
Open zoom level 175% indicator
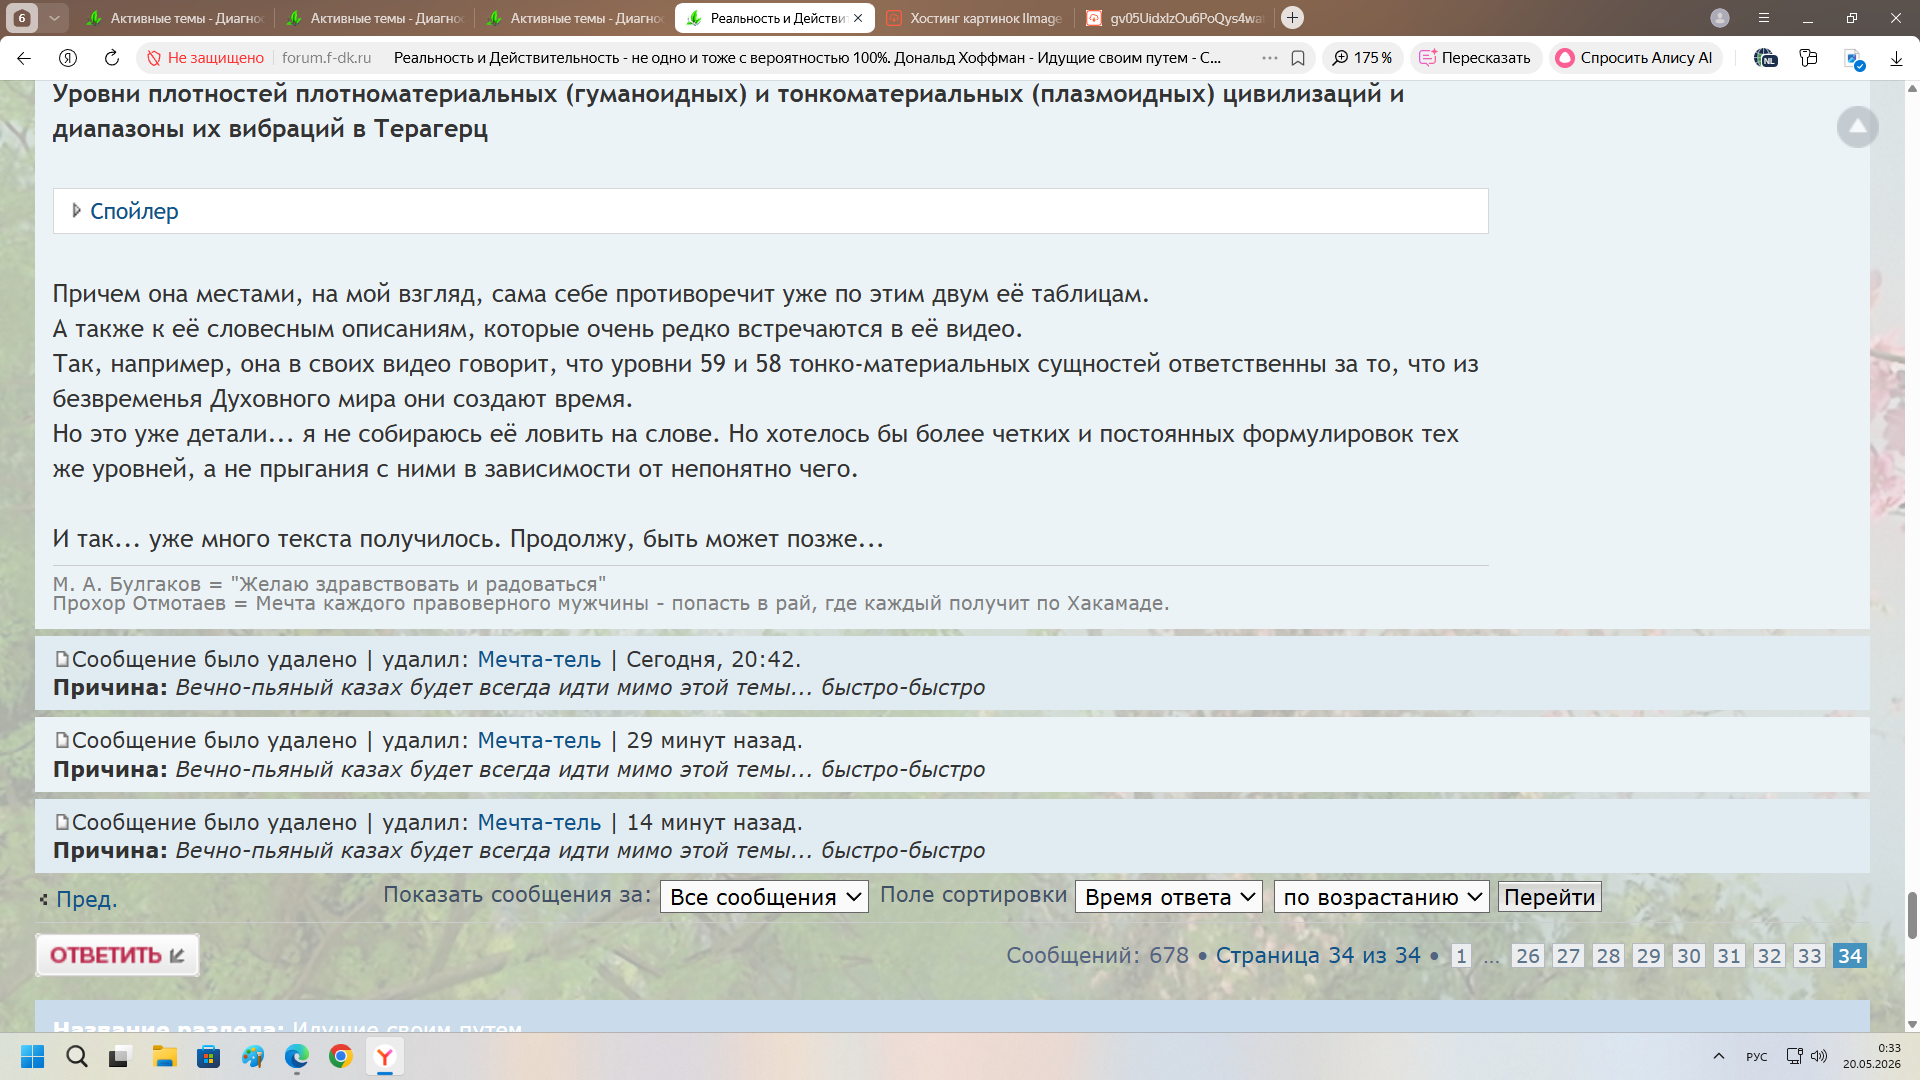[x=1362, y=58]
